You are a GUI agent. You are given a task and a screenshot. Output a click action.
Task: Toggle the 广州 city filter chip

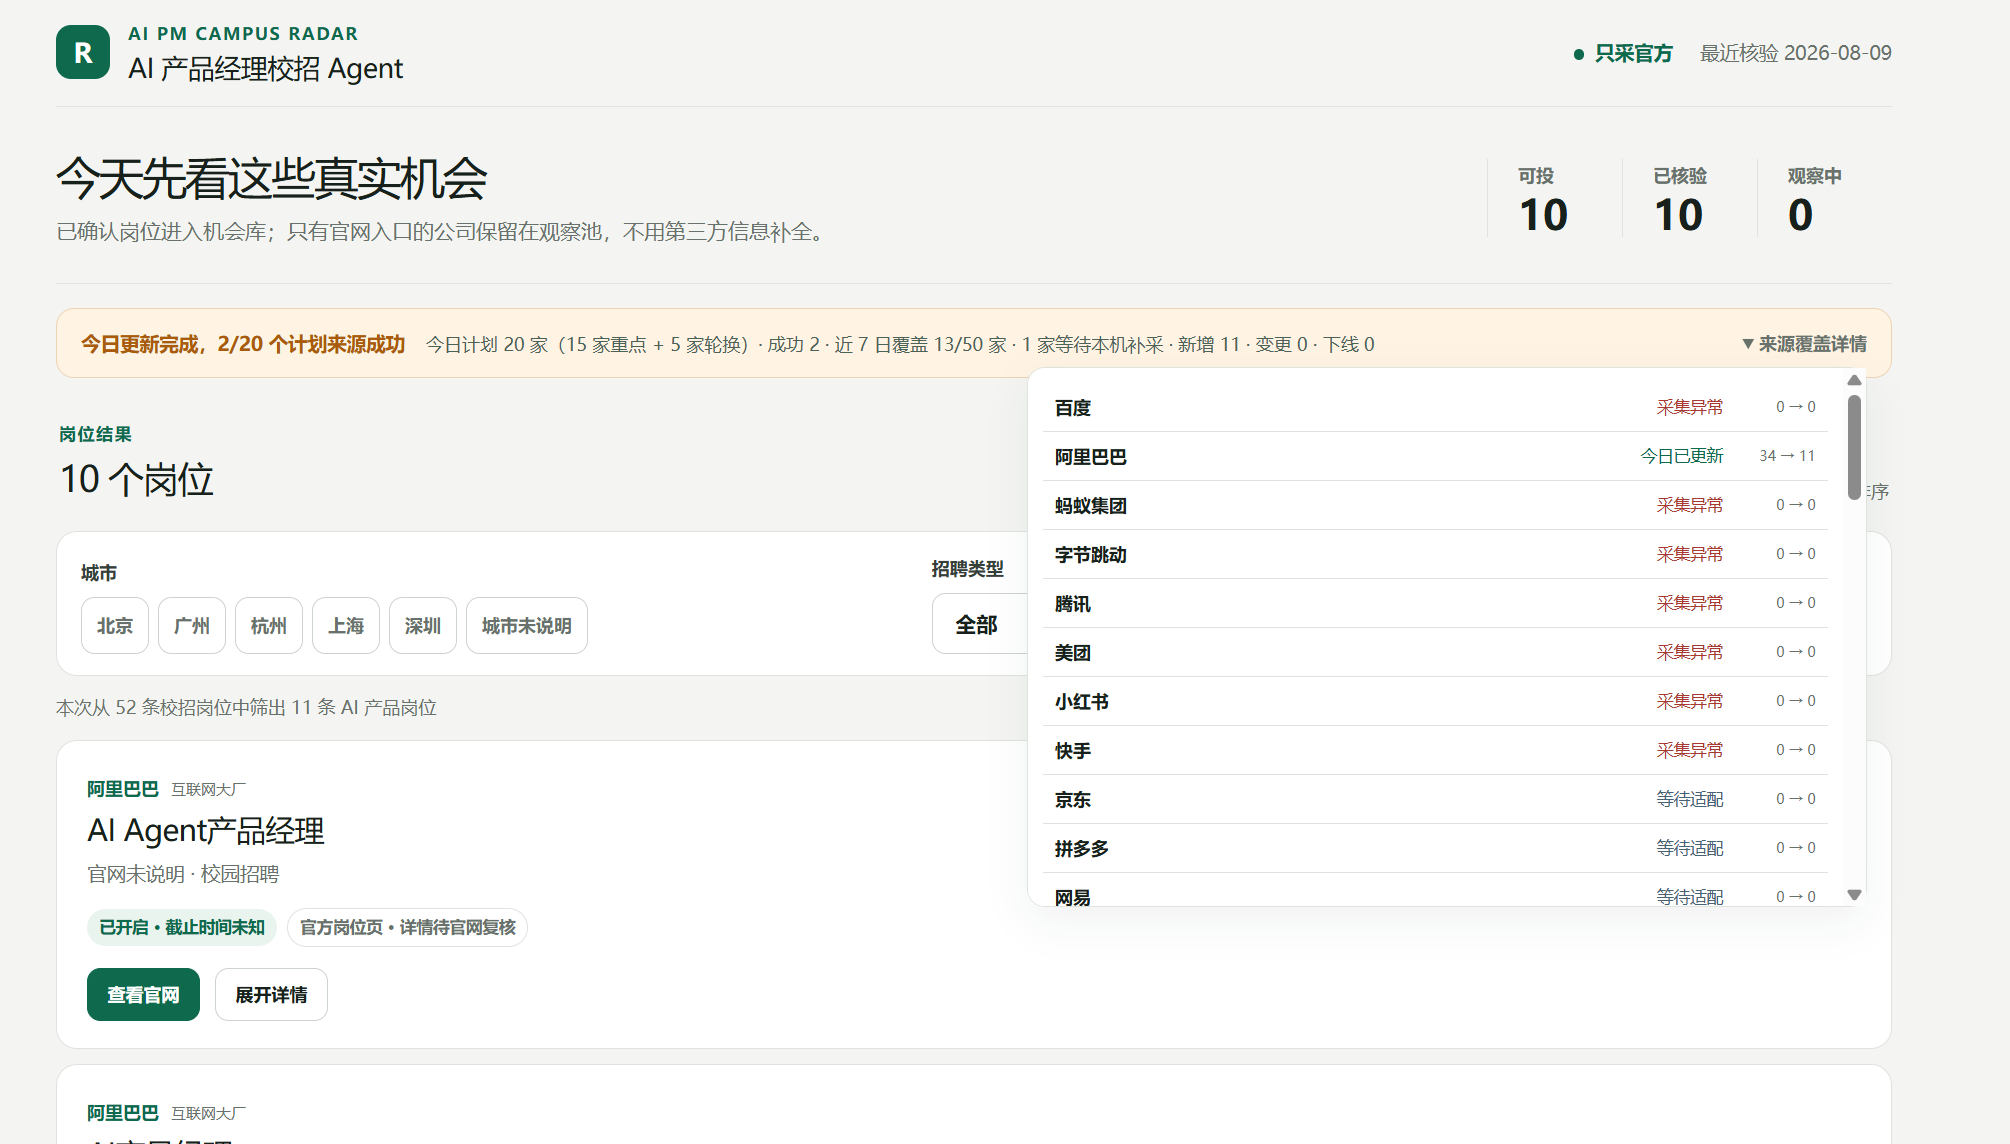[x=192, y=626]
